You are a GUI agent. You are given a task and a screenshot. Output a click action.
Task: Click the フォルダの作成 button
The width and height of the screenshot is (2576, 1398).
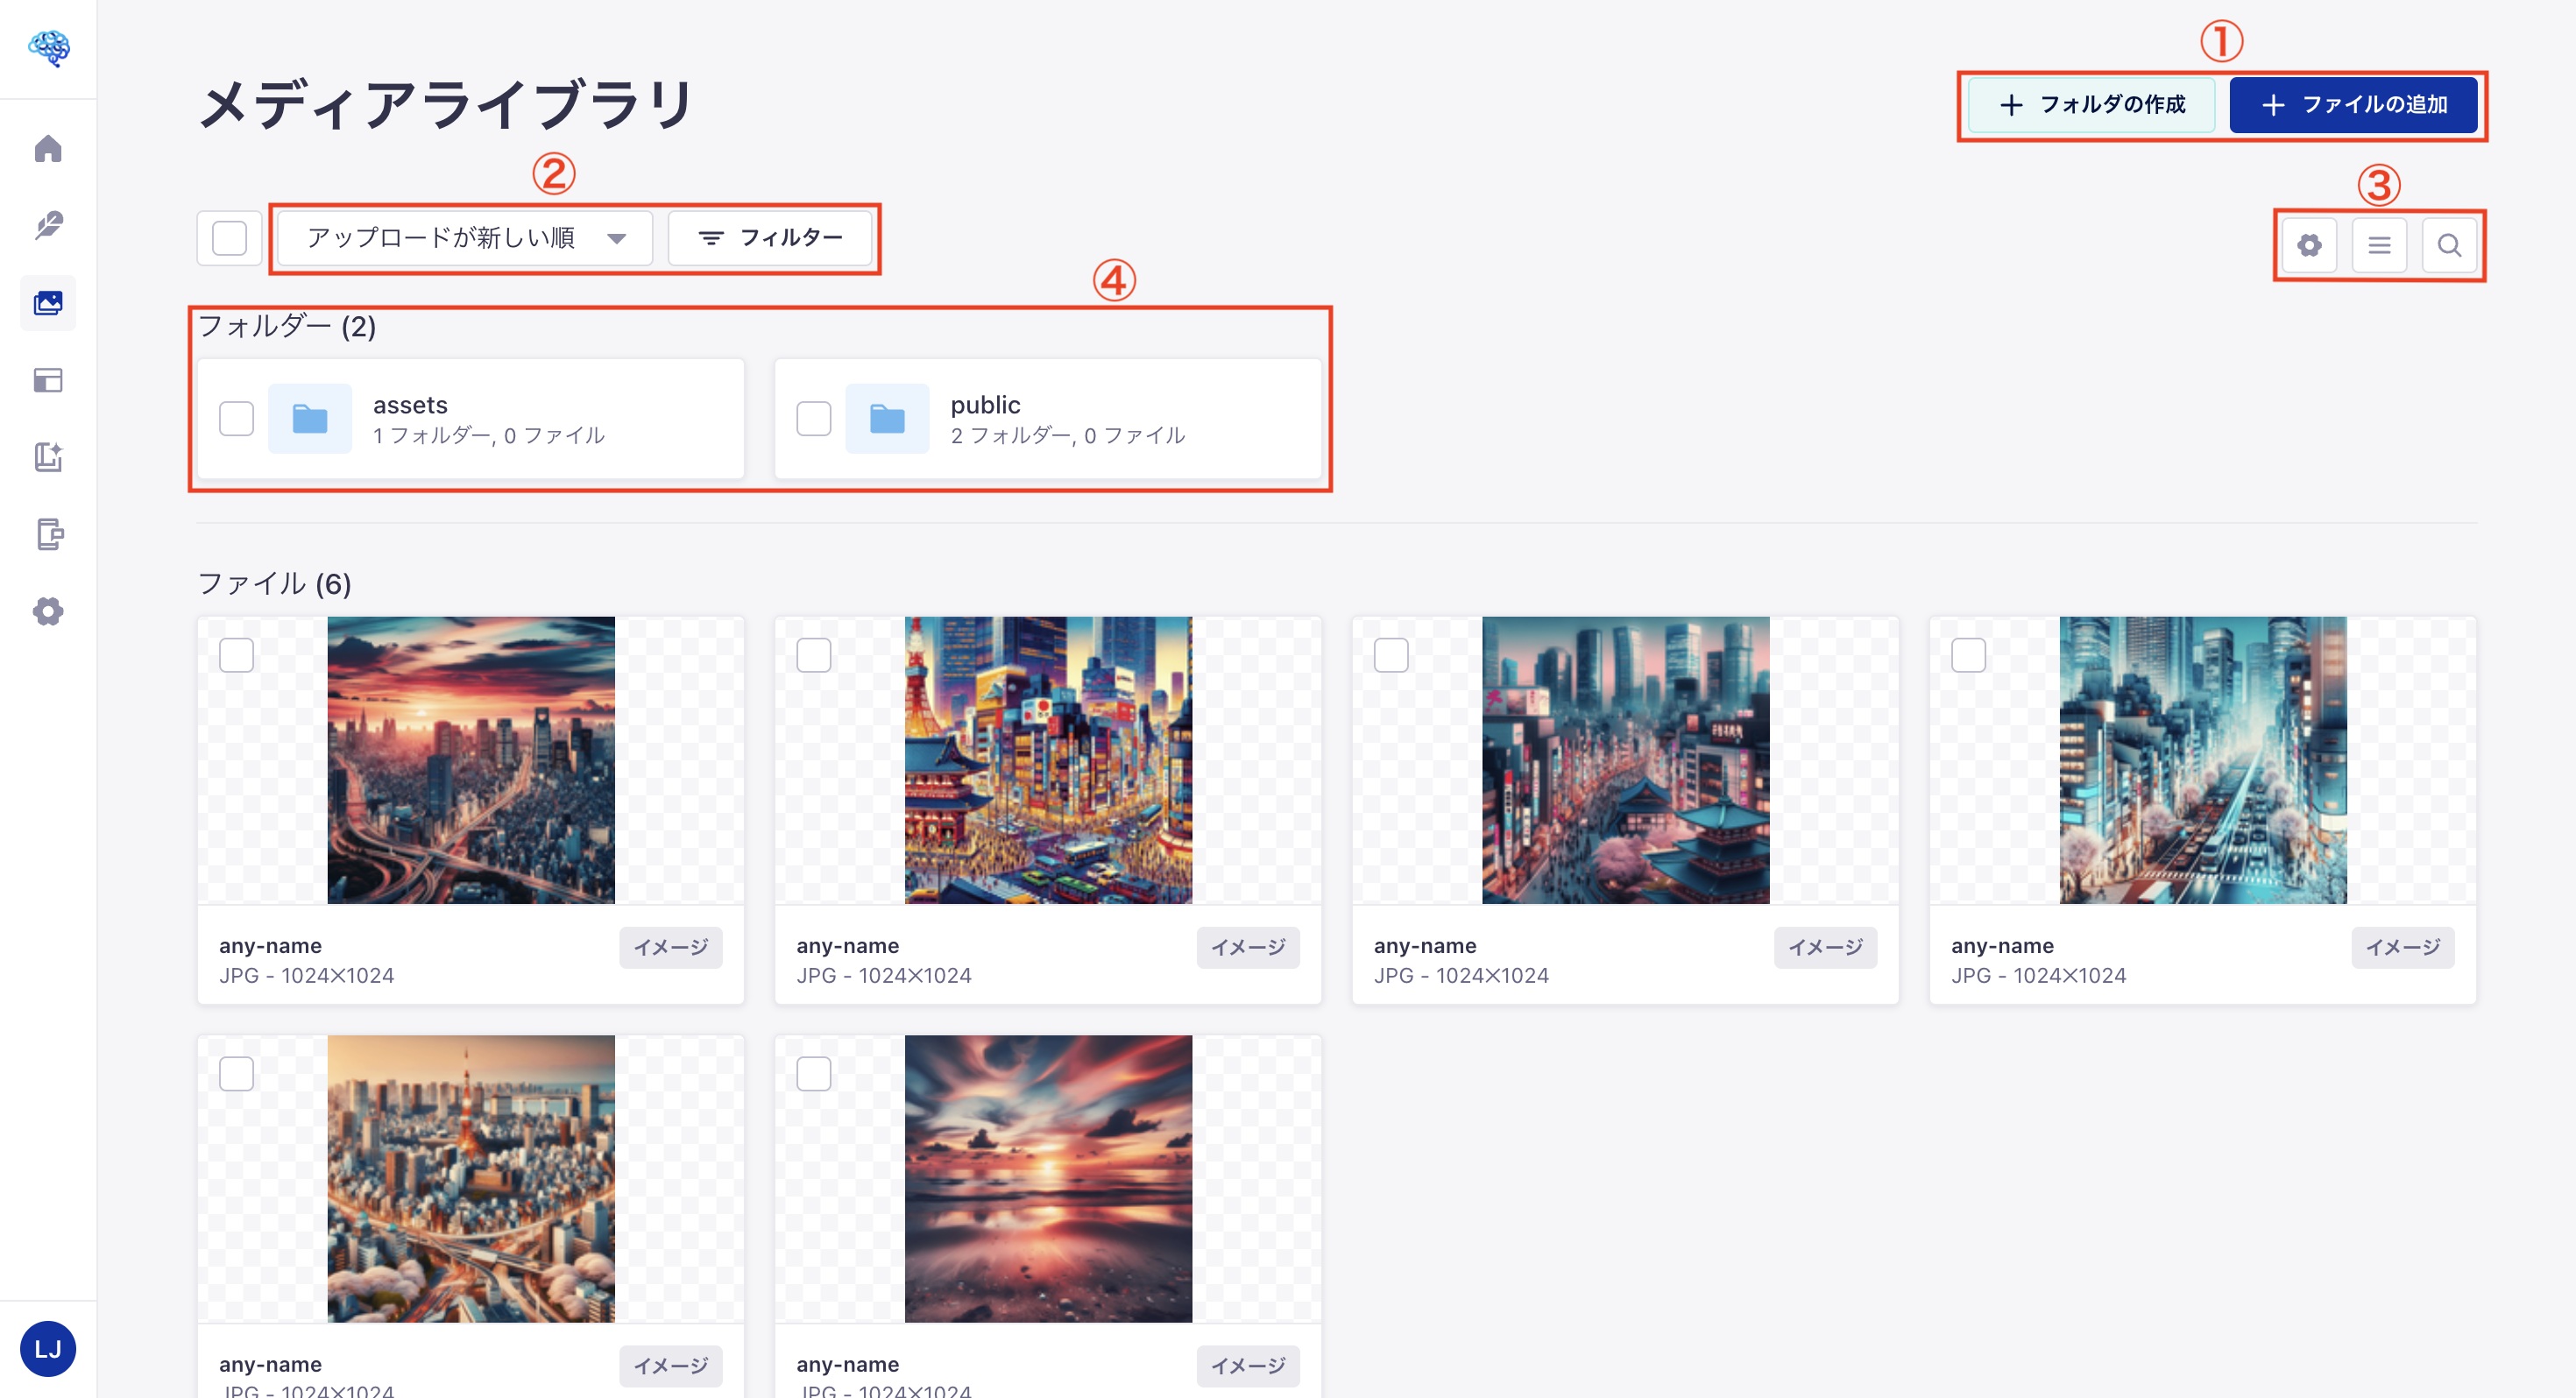[2092, 105]
